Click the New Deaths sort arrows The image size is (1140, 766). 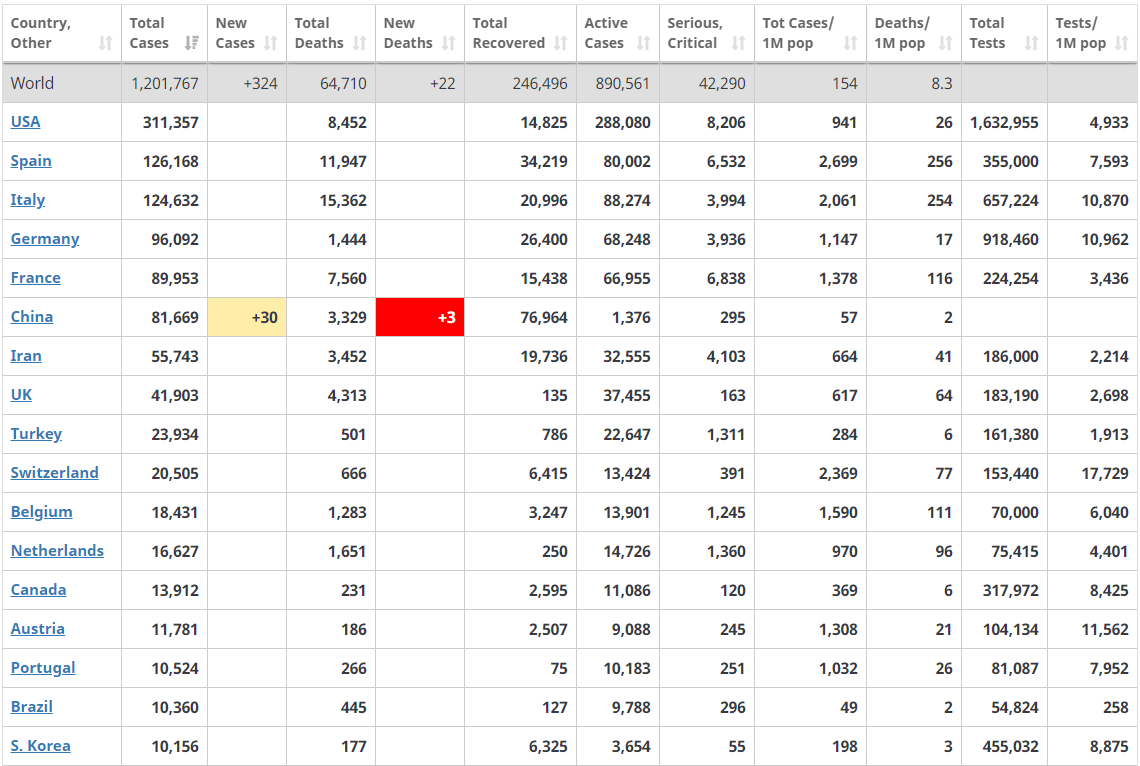click(x=449, y=43)
